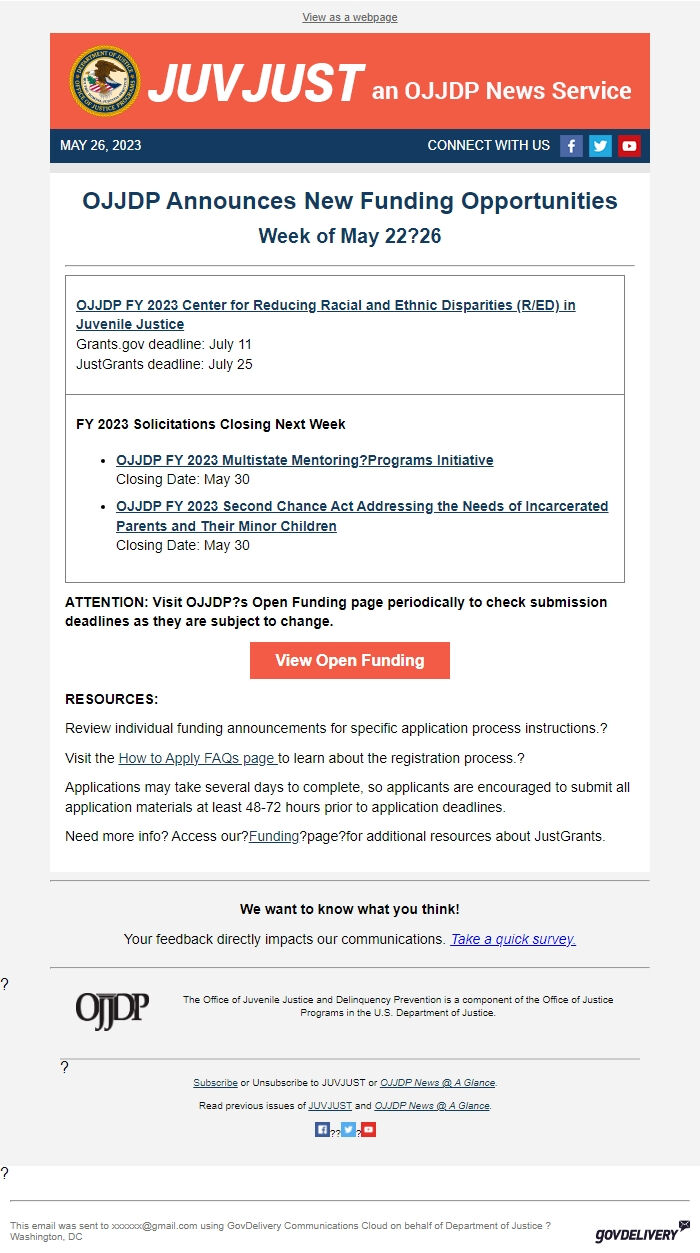Click the View Open Funding button
The image size is (700, 1253).
point(349,660)
